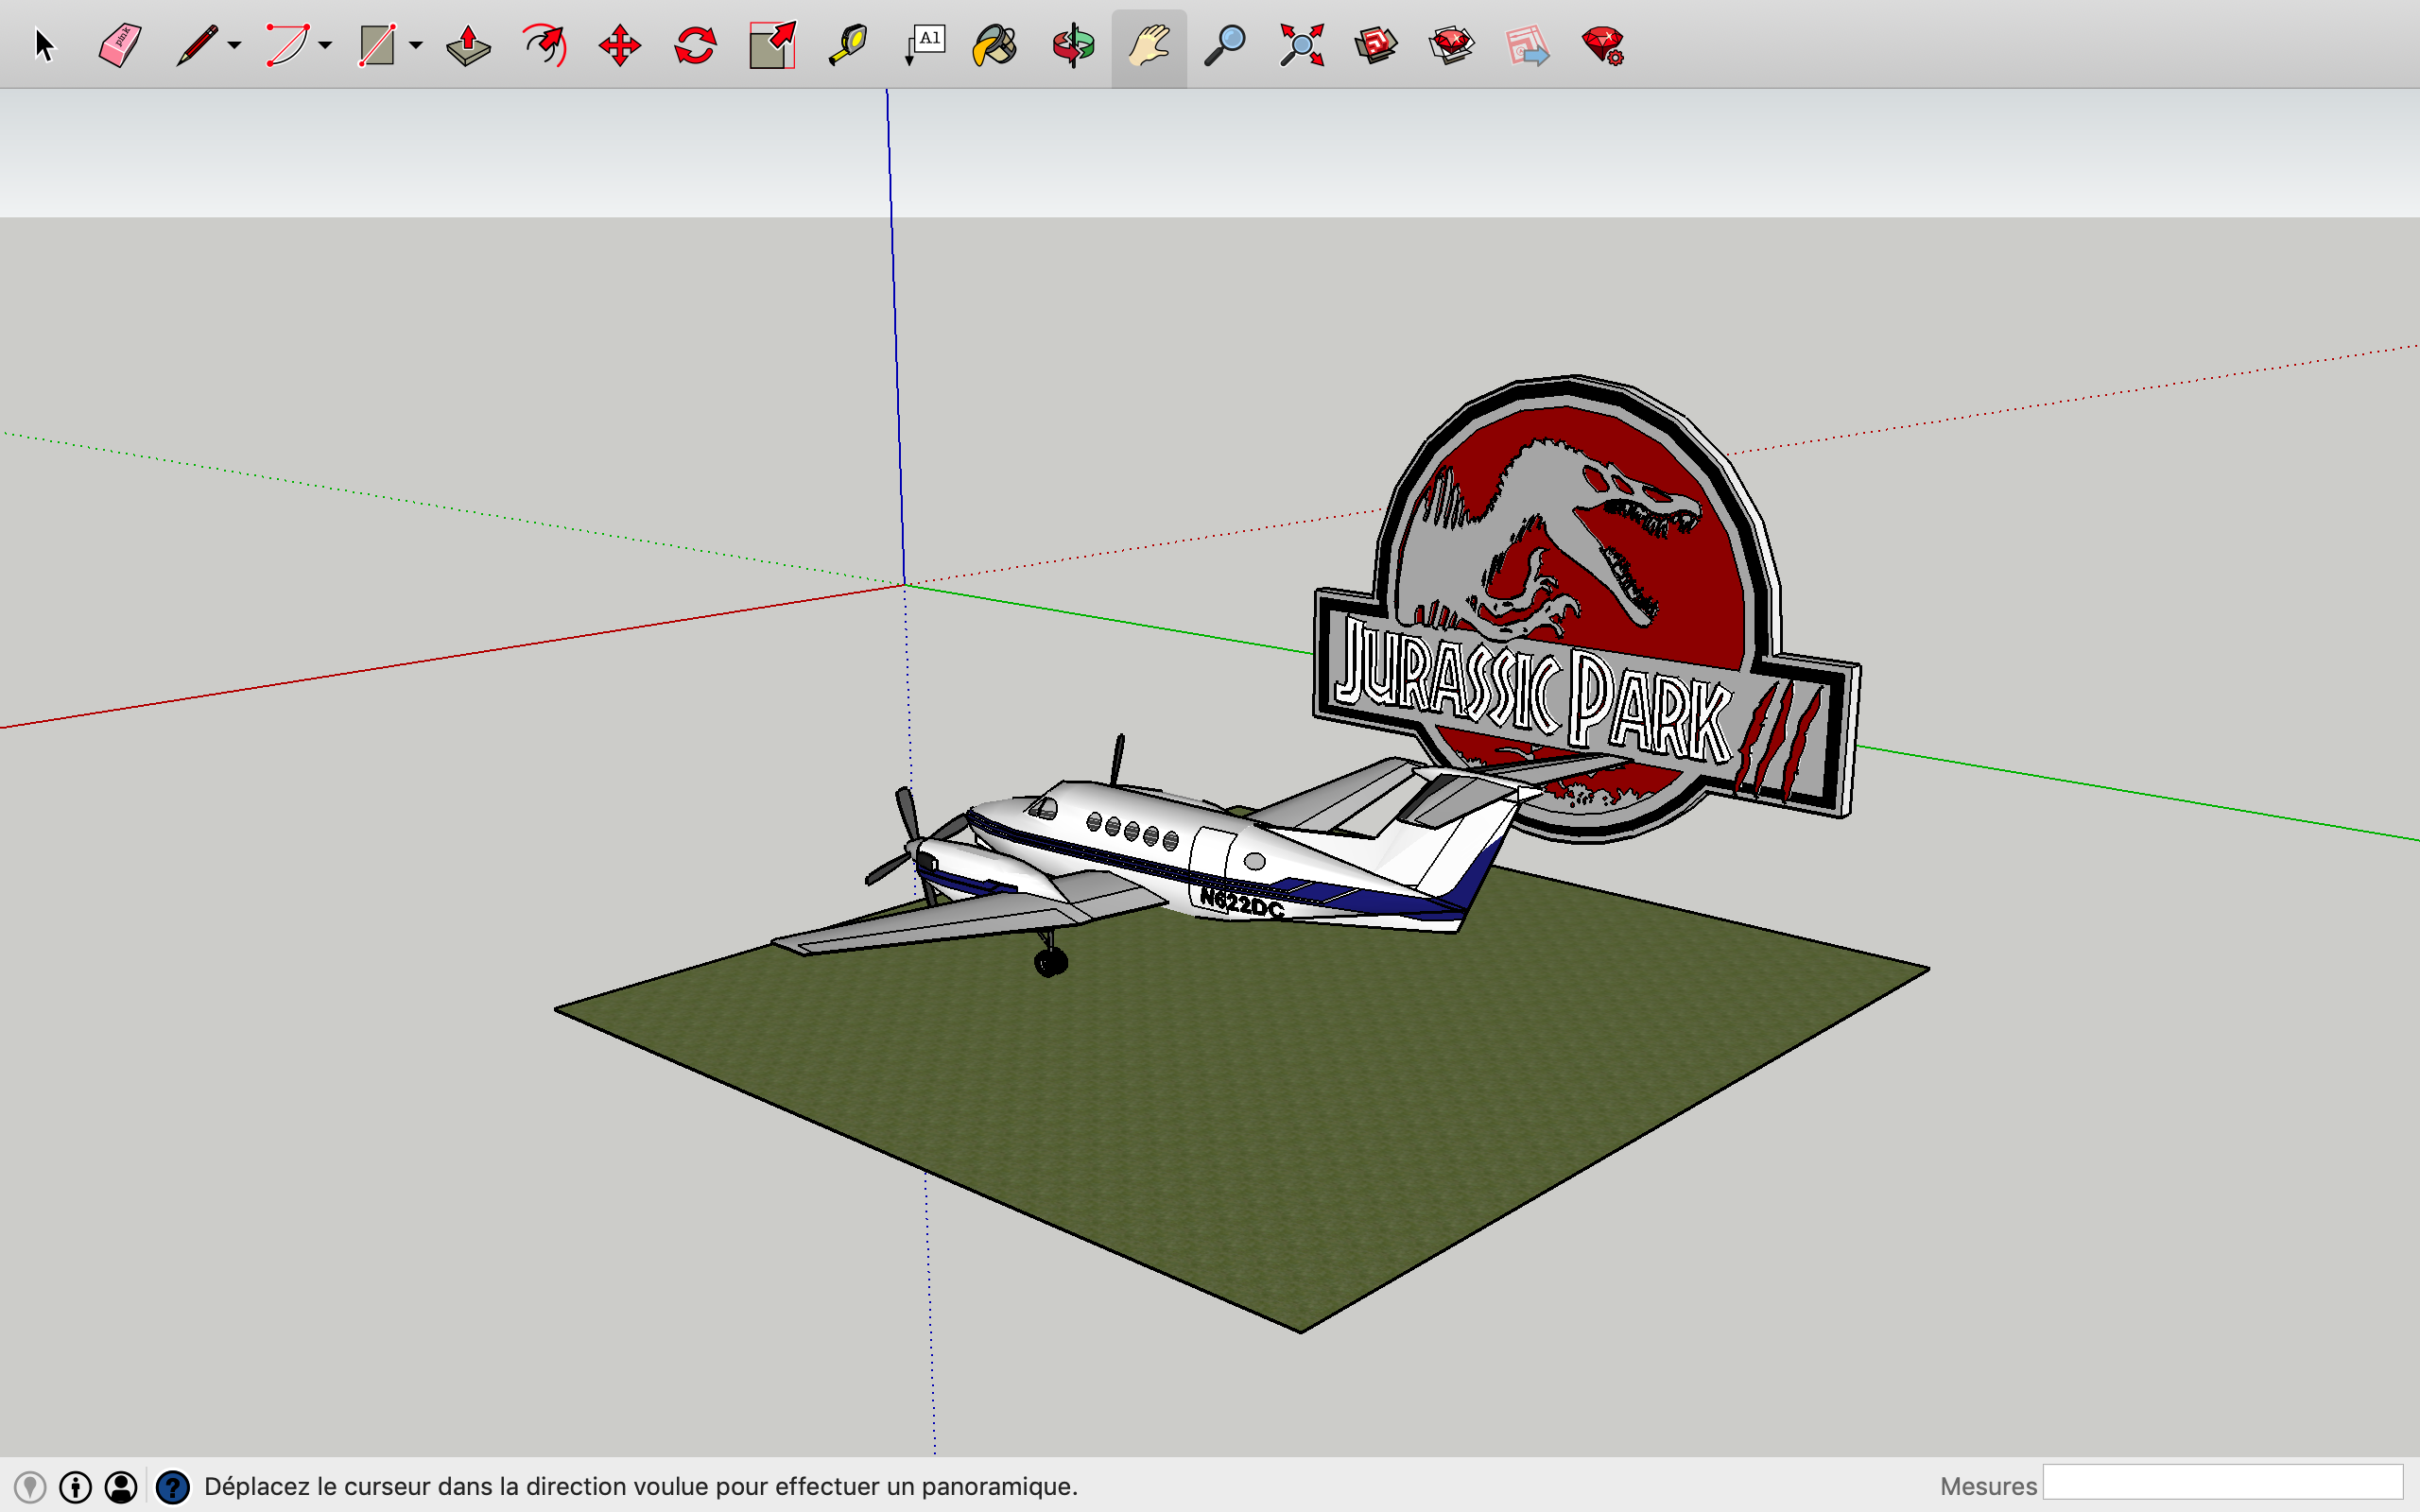The height and width of the screenshot is (1512, 2420).
Task: Choose the Zoom magnifier tool
Action: [x=1225, y=45]
